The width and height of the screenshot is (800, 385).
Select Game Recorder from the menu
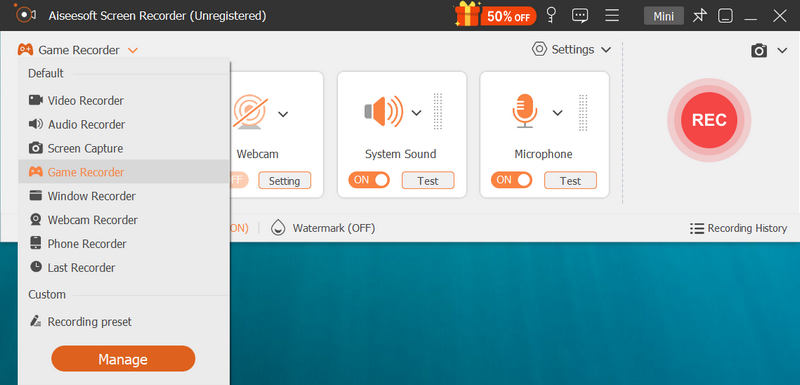123,172
